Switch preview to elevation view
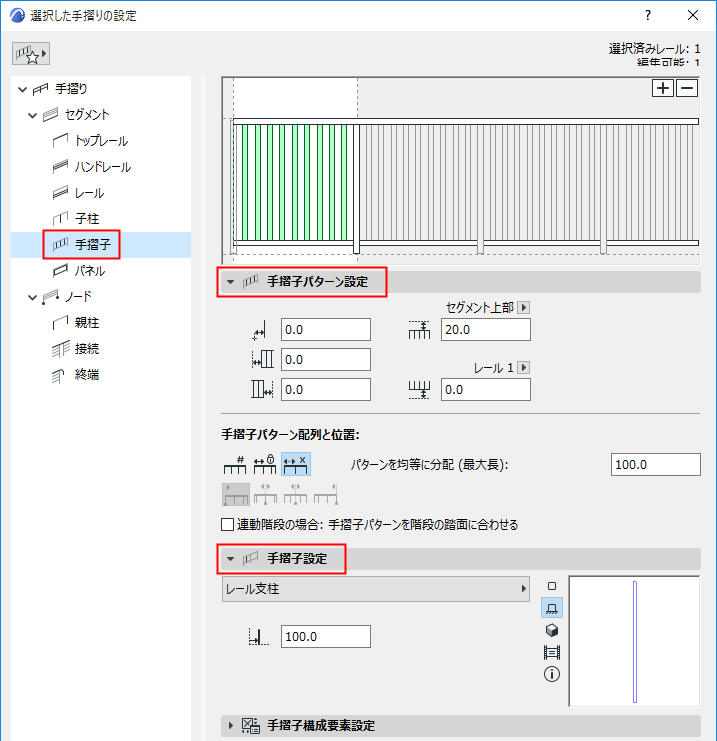The width and height of the screenshot is (717, 741). tap(552, 608)
